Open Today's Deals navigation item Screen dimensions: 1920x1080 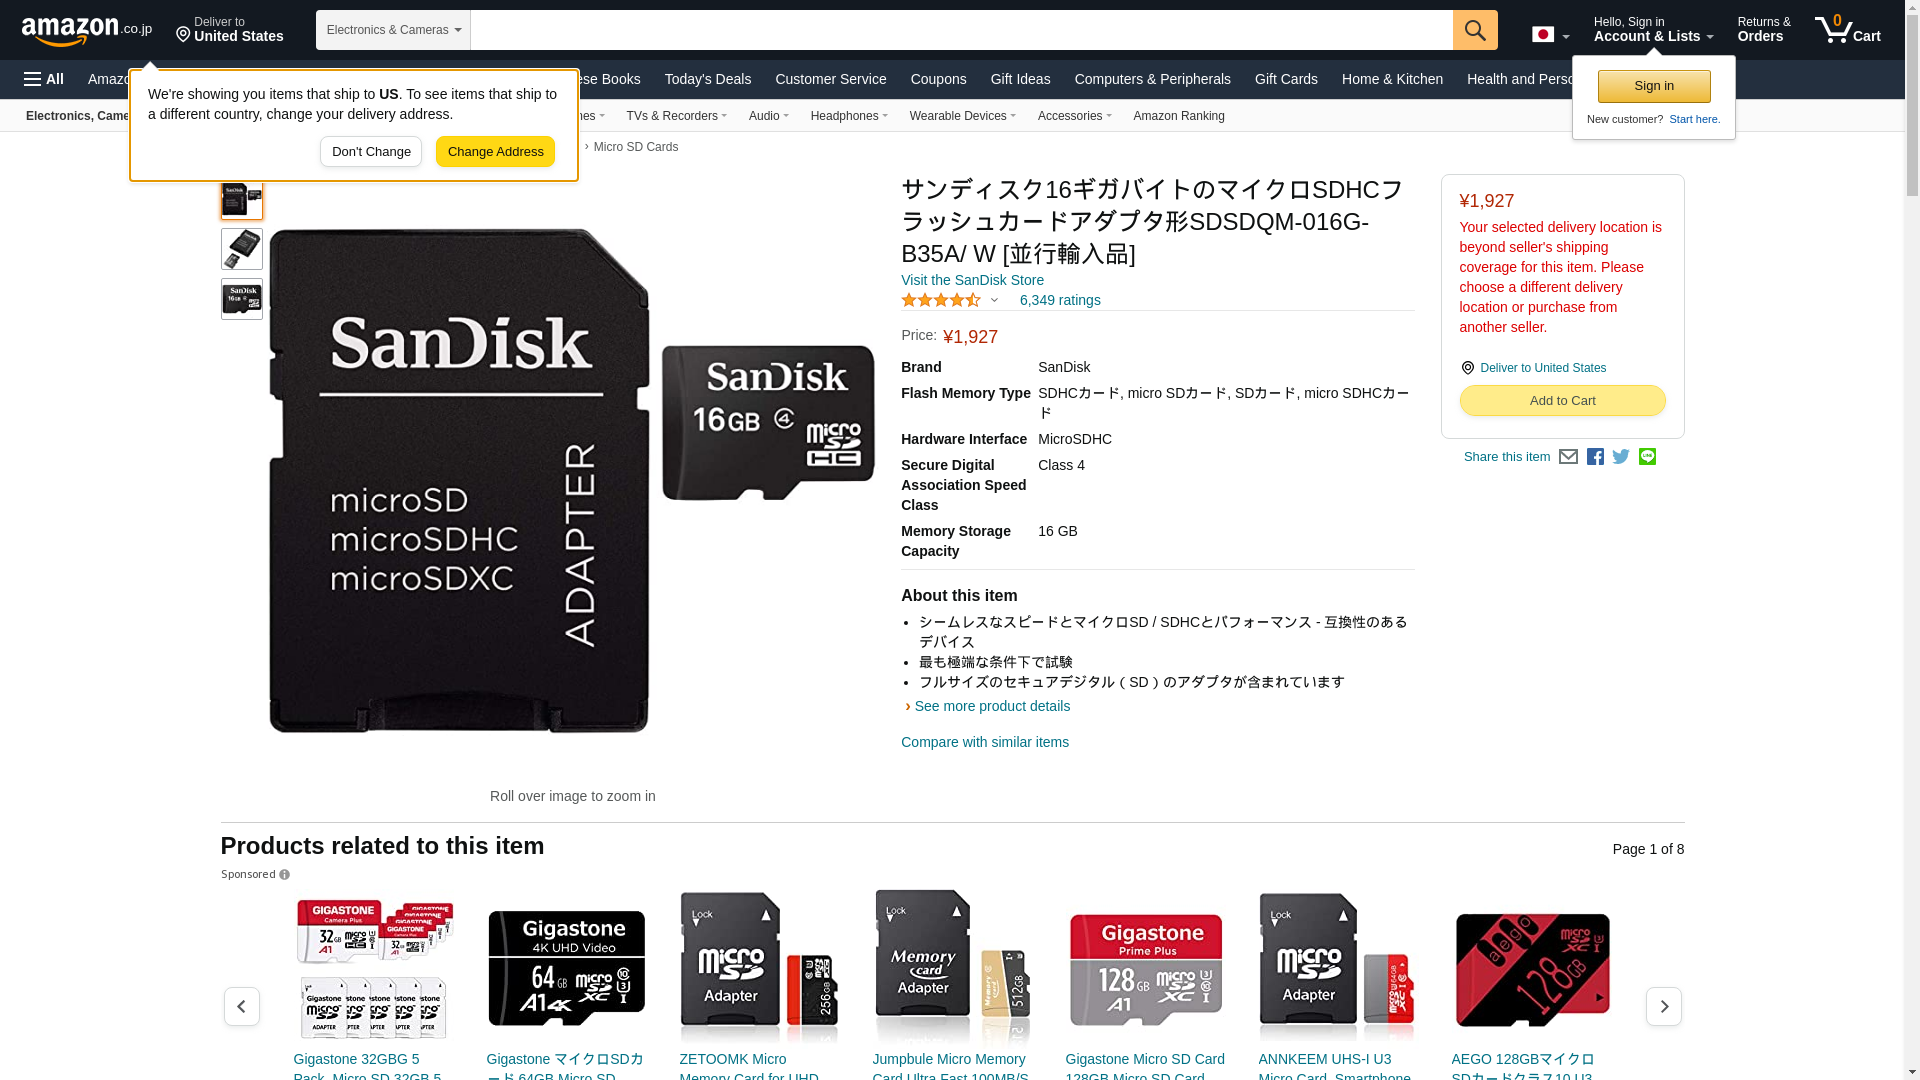point(708,79)
